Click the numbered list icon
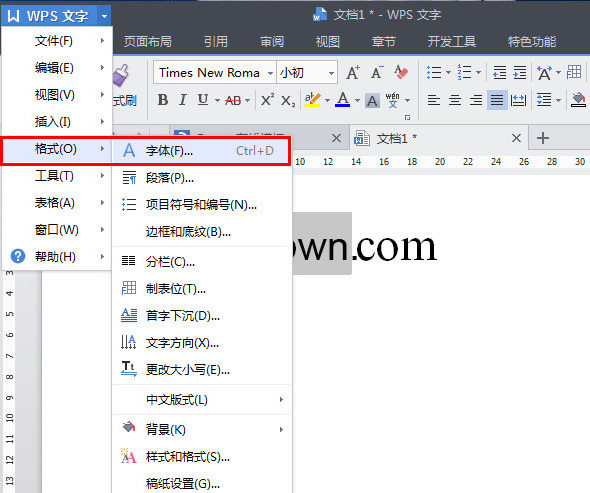This screenshot has height=493, width=590. click(464, 72)
